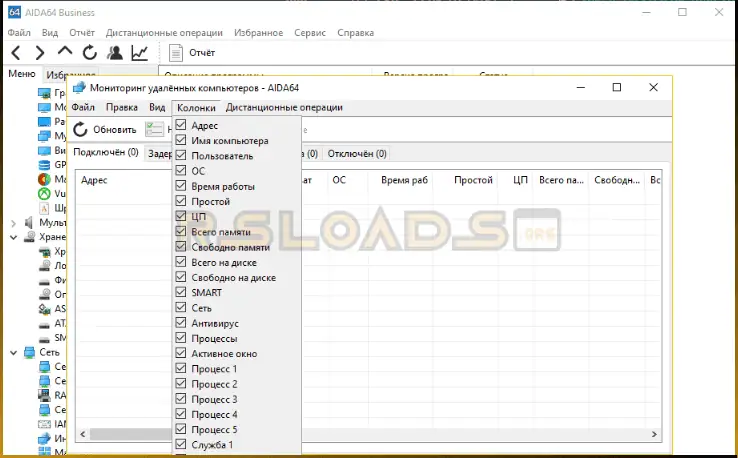Toggle the SMART column checkbox
Viewport: 738px width, 458px height.
tap(181, 292)
